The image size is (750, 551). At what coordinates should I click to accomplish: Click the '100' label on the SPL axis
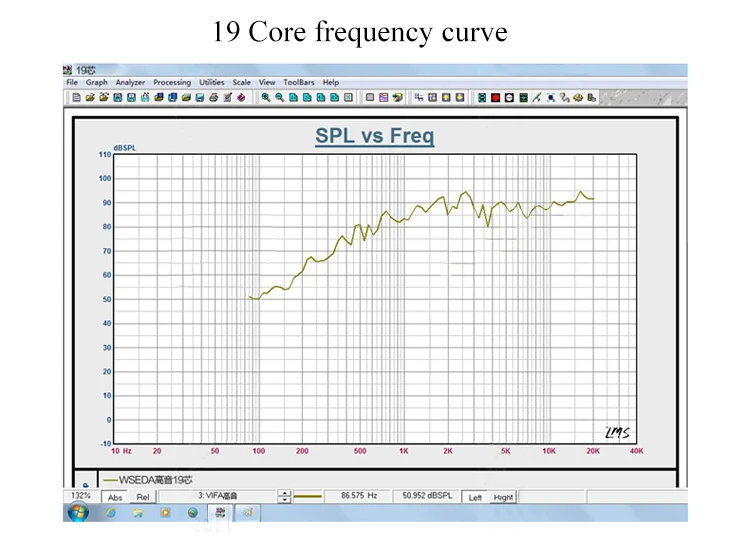click(105, 178)
